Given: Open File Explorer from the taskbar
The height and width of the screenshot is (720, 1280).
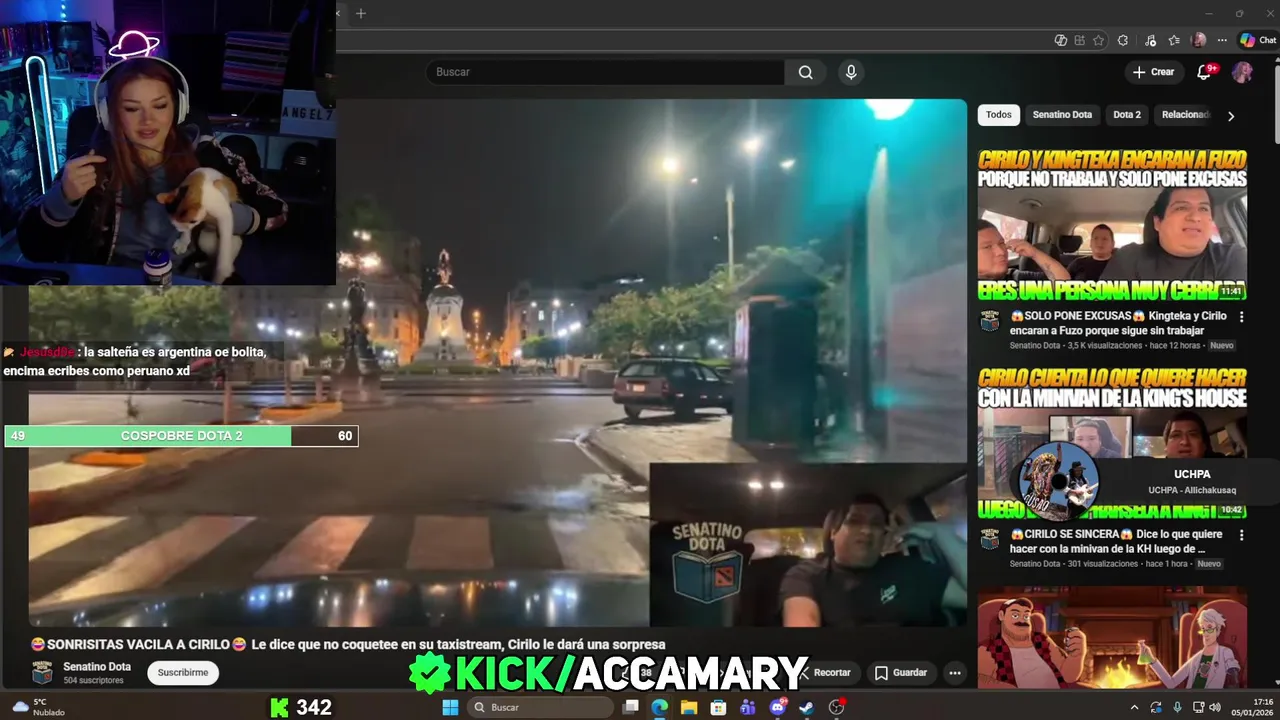Looking at the screenshot, I should 689,707.
